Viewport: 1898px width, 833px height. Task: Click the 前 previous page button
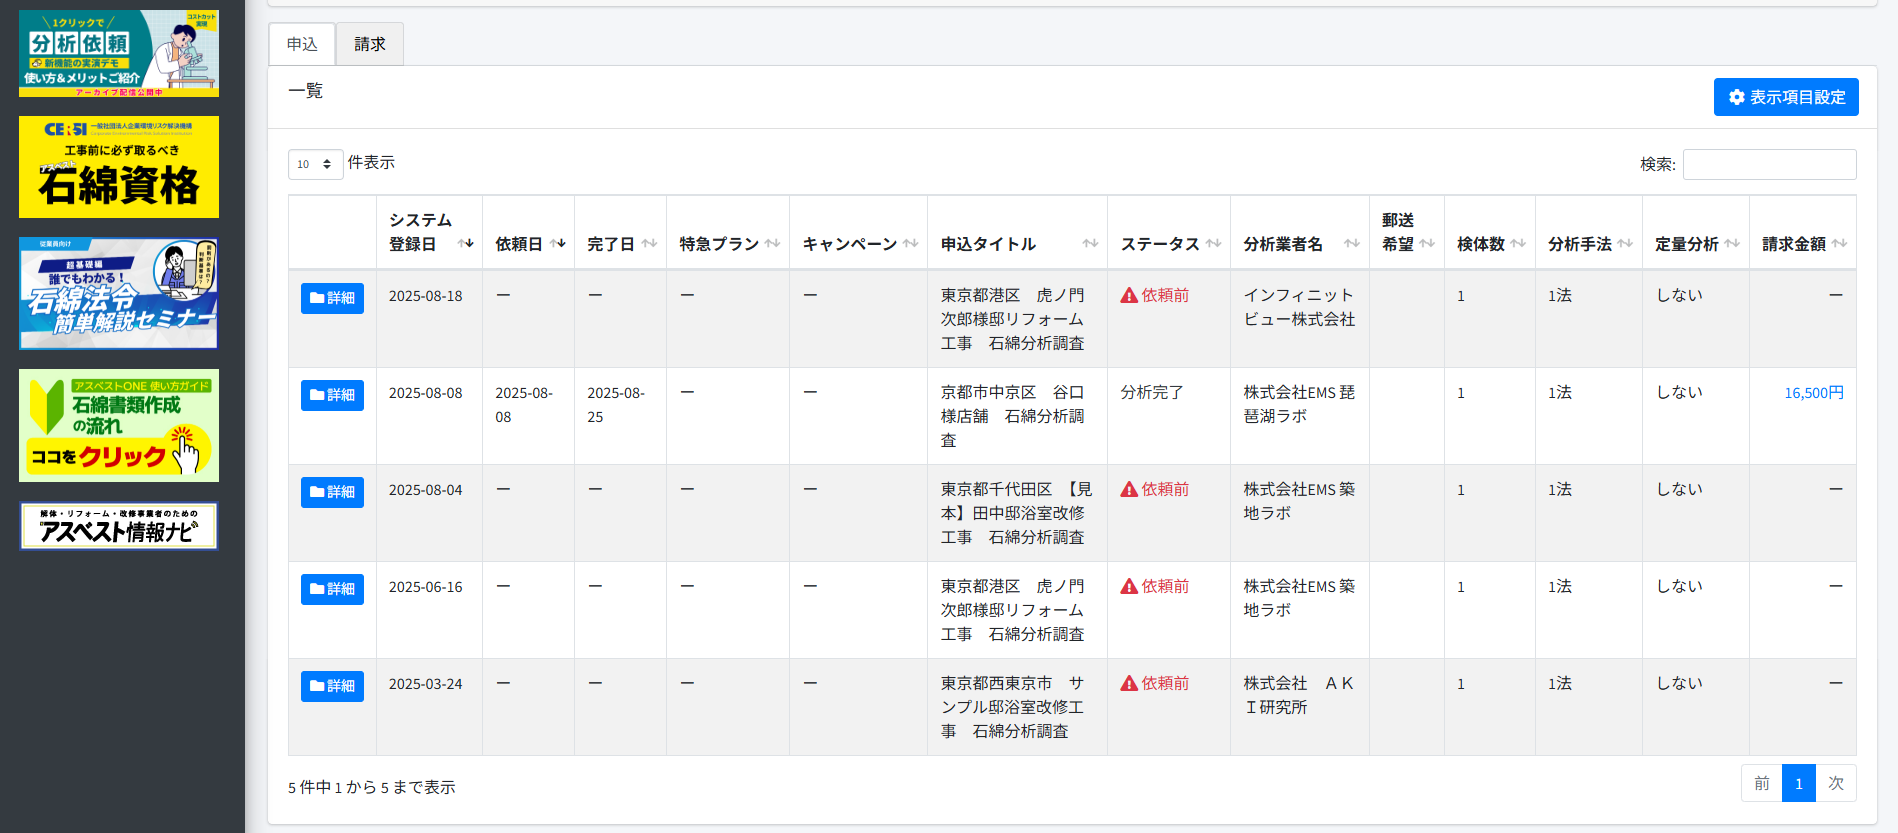click(x=1761, y=783)
